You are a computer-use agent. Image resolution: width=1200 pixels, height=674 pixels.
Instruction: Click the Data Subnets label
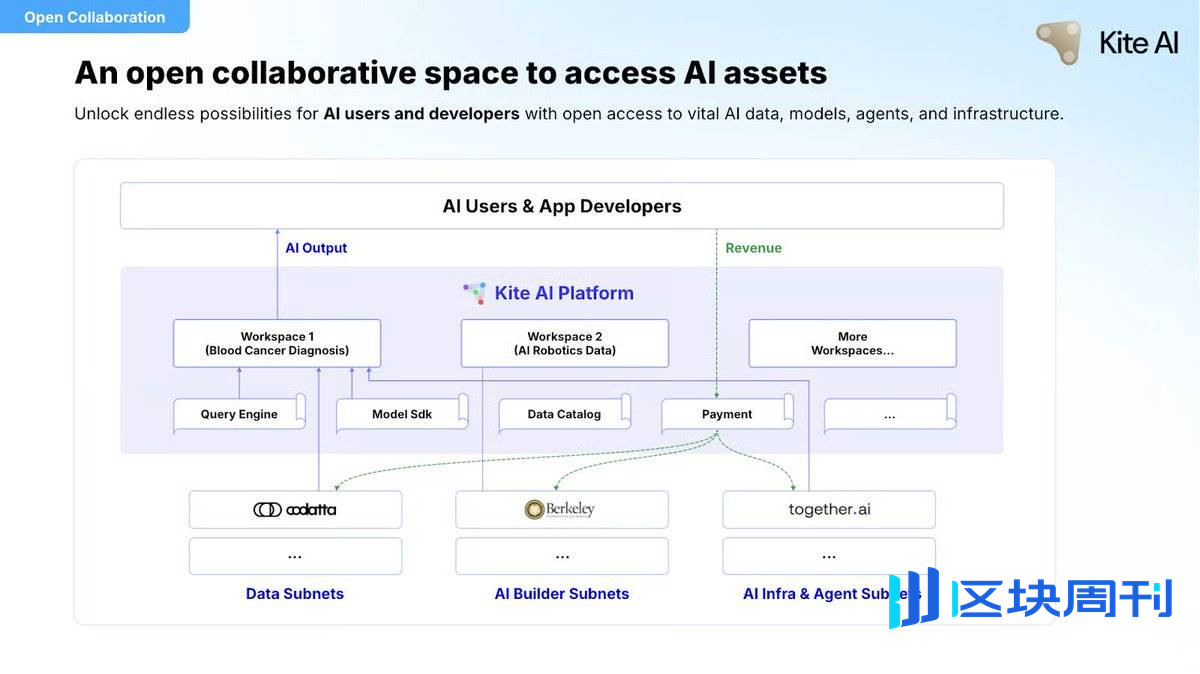point(295,593)
